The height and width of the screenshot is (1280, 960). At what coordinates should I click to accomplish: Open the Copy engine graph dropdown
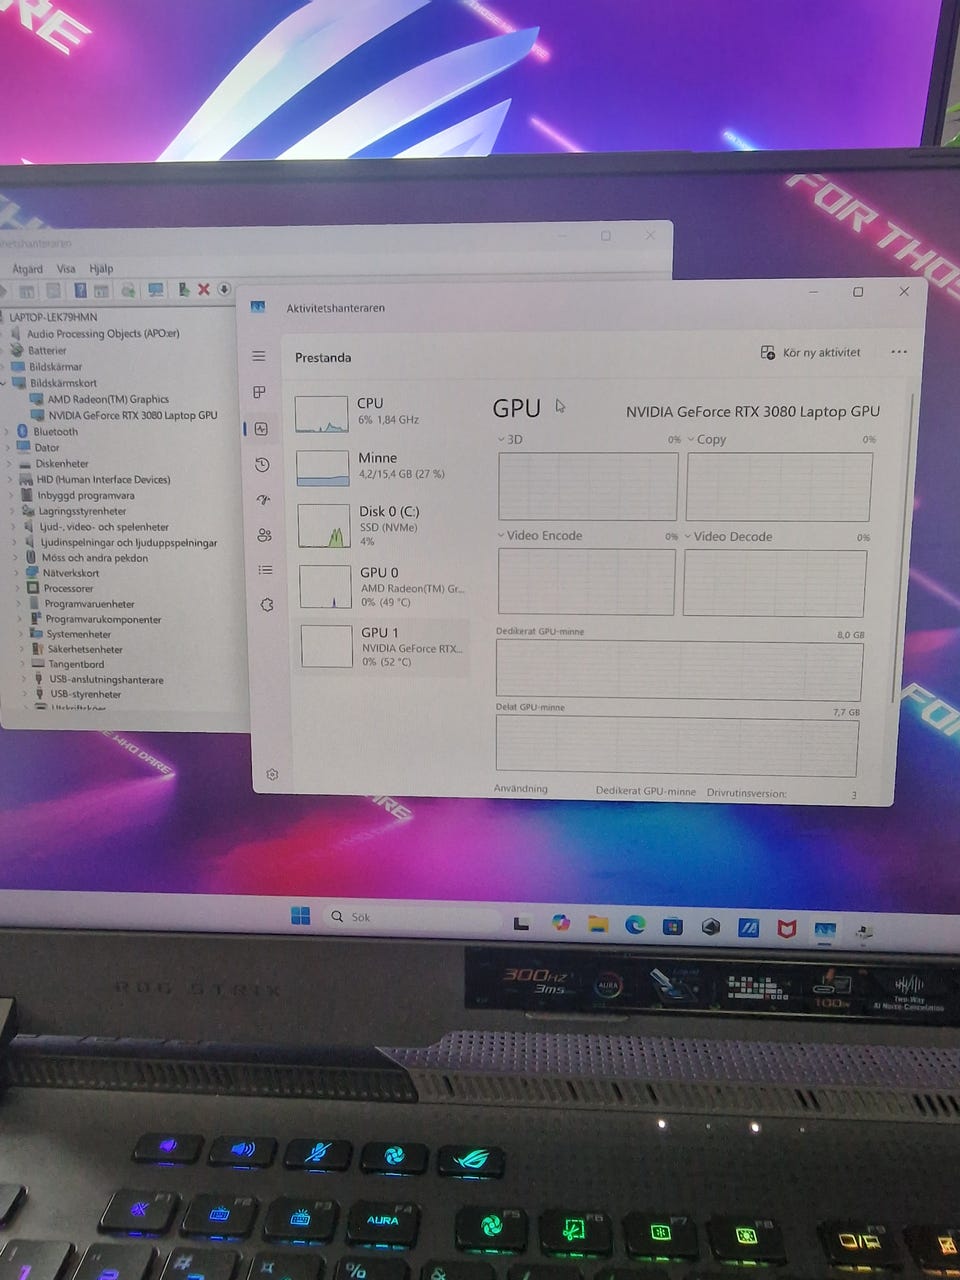click(x=690, y=439)
